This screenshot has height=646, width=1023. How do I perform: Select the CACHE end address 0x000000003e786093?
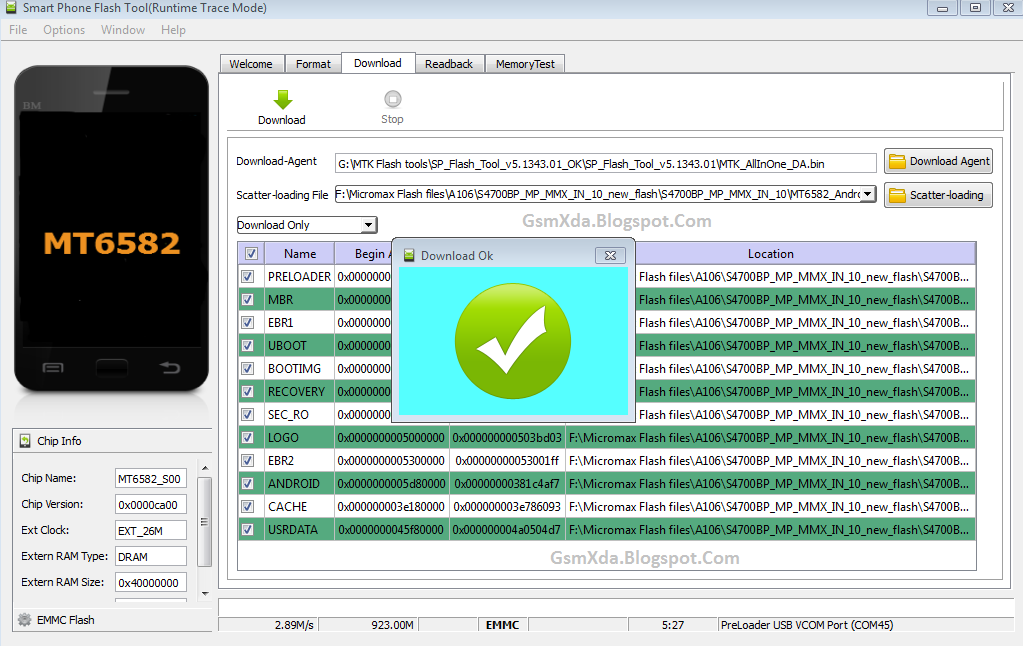(507, 507)
